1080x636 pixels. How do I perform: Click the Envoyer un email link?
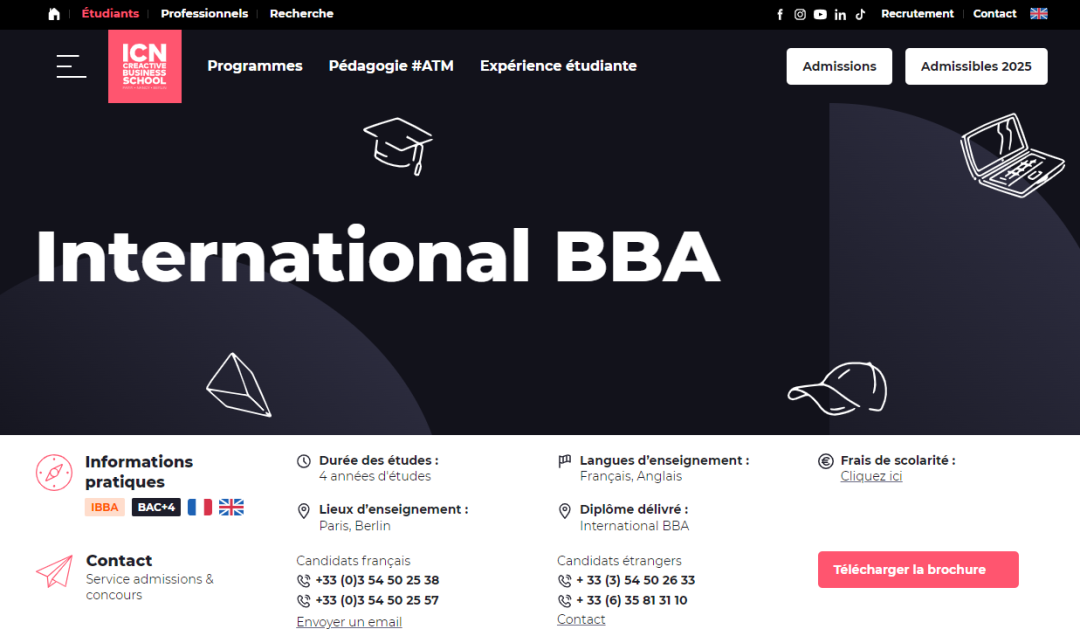coord(349,622)
